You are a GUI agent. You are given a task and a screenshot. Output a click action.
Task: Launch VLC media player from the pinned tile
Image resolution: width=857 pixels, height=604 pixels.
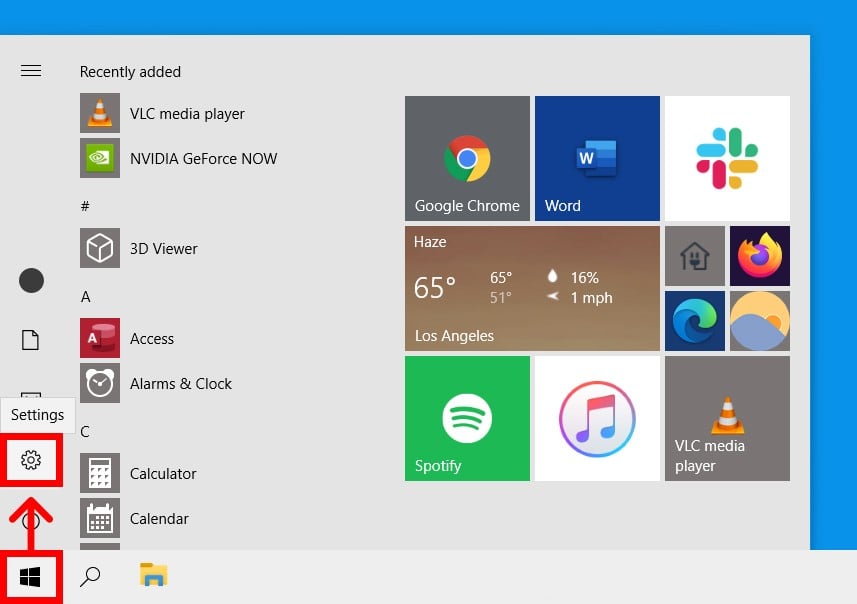click(x=727, y=418)
